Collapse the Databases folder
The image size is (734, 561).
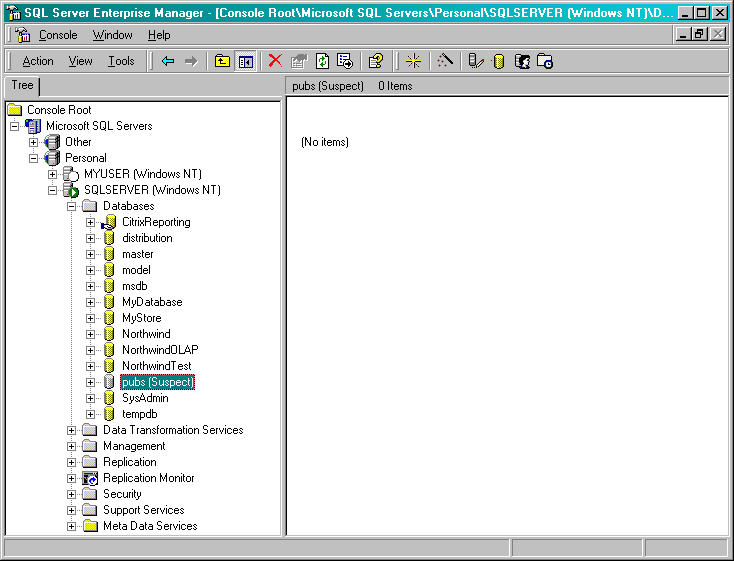[72, 206]
